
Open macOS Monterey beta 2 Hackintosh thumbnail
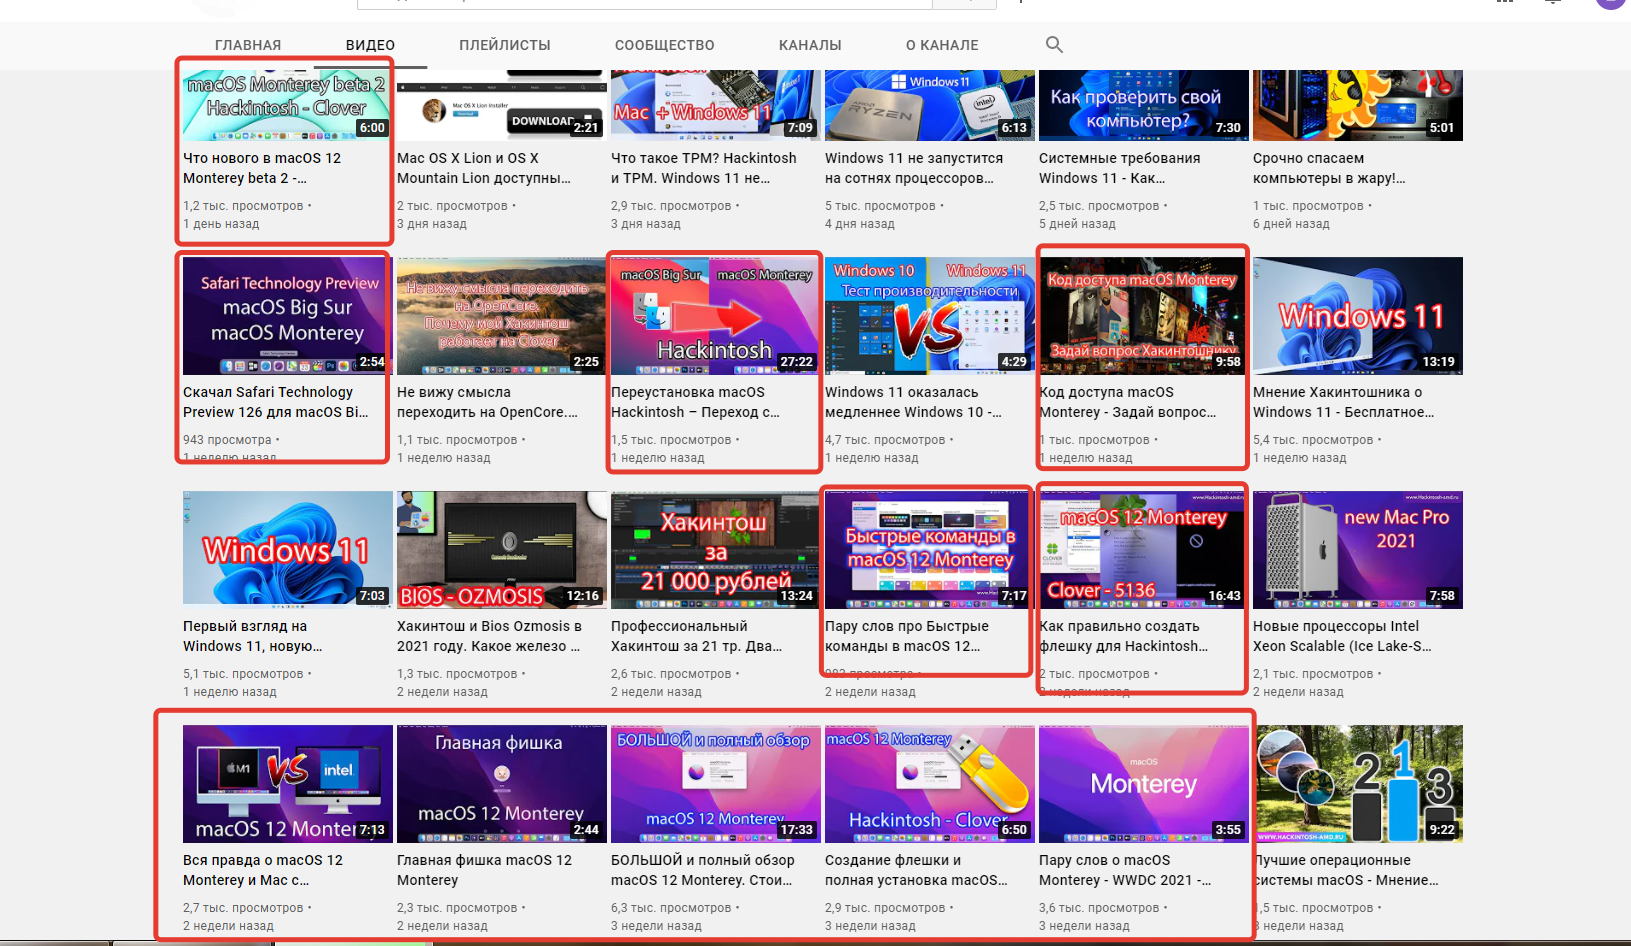point(288,105)
